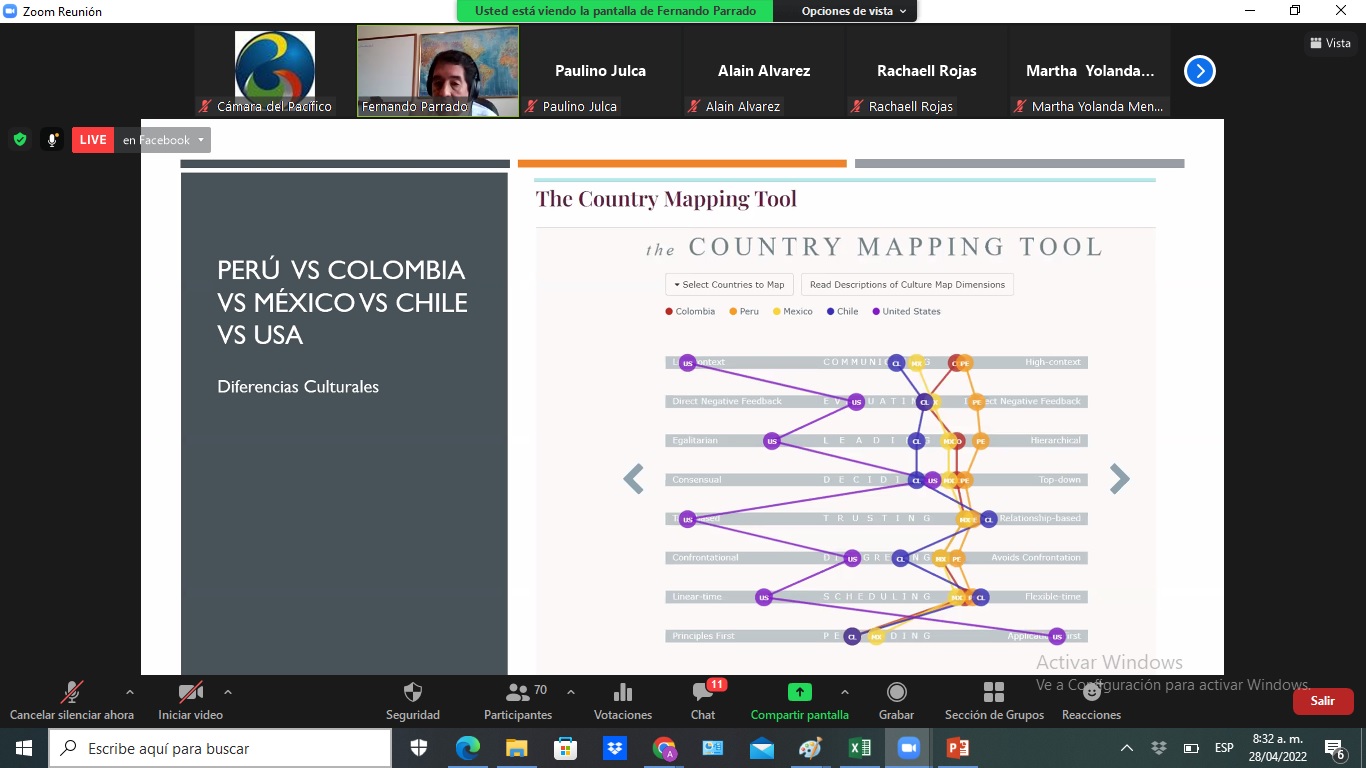The width and height of the screenshot is (1366, 768).
Task: Go to previous slide with left chevron
Action: tap(633, 479)
